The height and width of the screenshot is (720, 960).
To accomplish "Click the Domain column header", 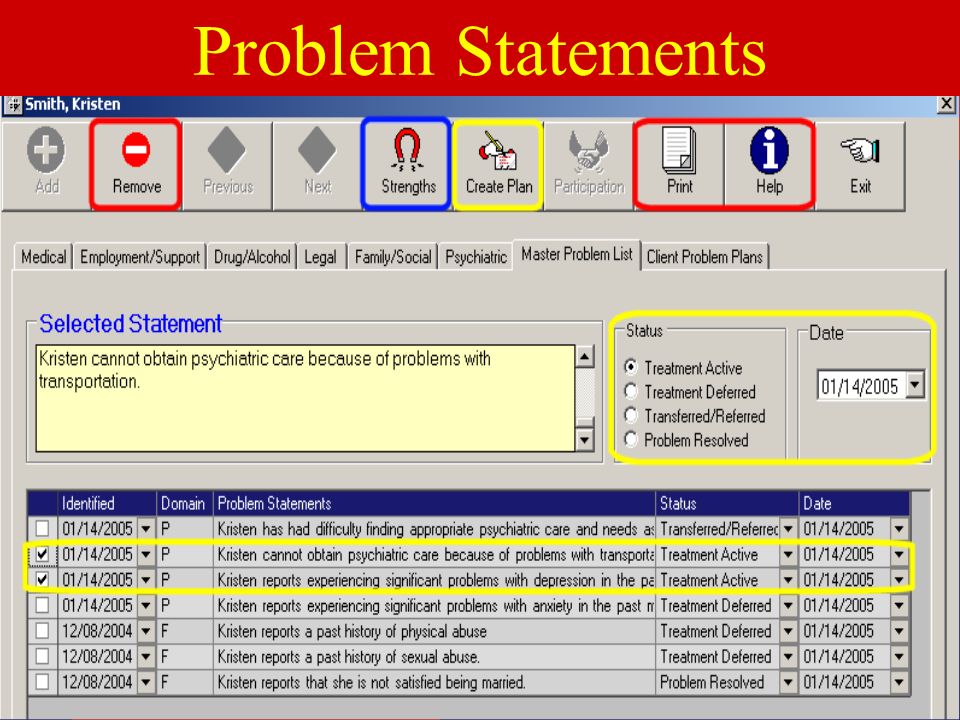I will (x=184, y=503).
